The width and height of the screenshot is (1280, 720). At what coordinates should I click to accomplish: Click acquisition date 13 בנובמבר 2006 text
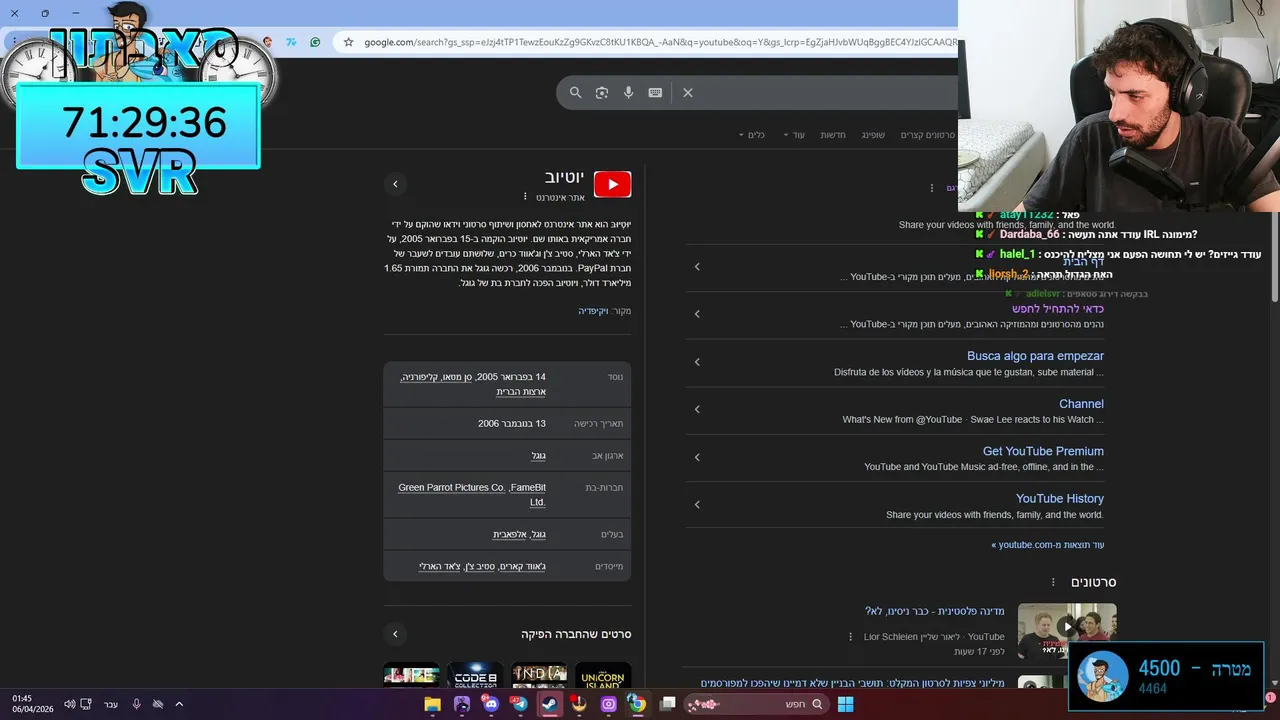512,423
